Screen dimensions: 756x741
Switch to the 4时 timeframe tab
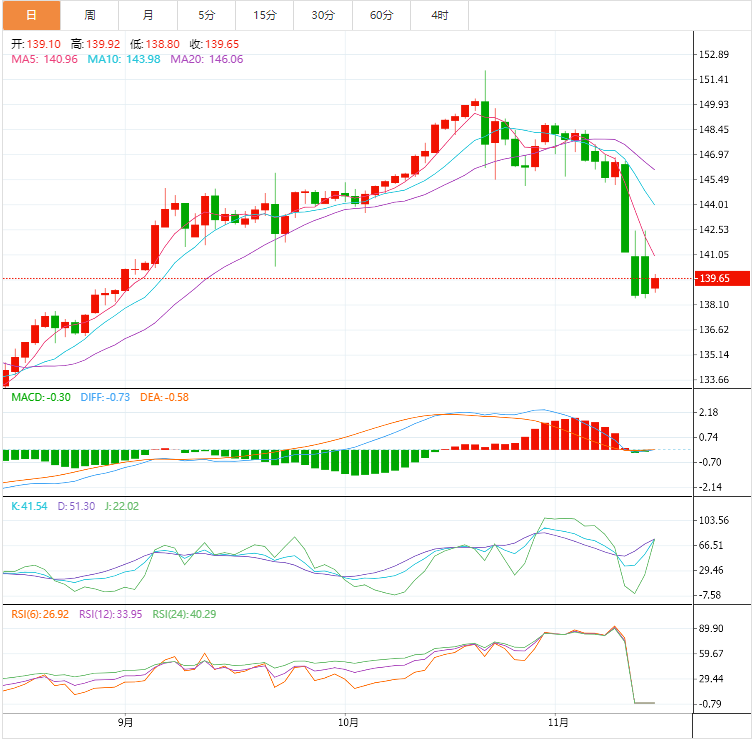439,15
